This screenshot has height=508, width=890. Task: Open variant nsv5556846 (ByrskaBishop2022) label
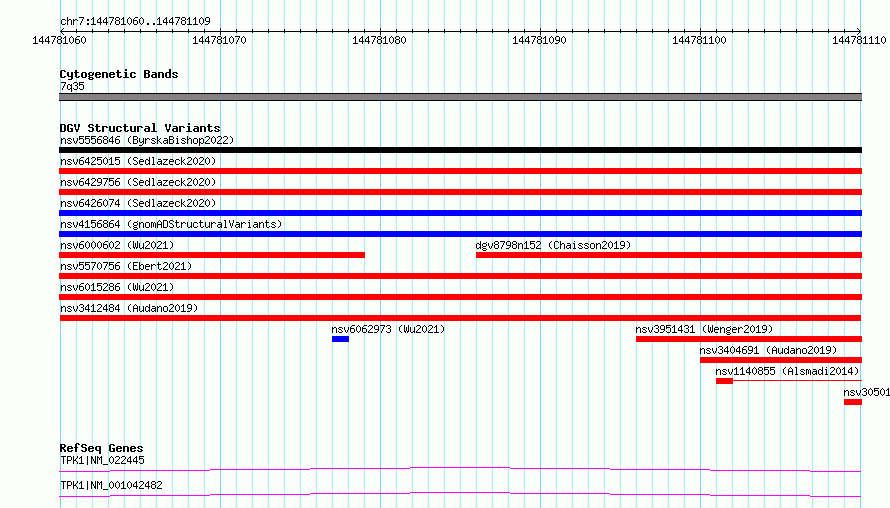(147, 140)
